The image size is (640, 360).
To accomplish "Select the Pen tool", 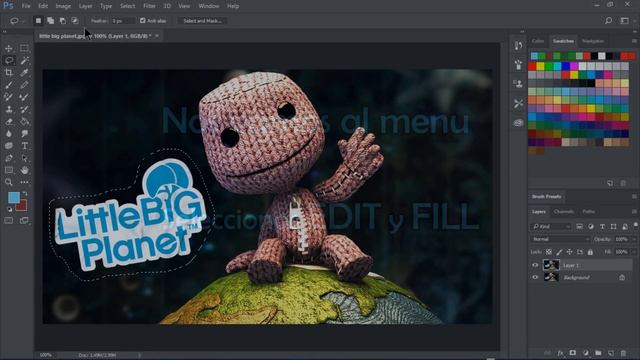I will (9, 158).
